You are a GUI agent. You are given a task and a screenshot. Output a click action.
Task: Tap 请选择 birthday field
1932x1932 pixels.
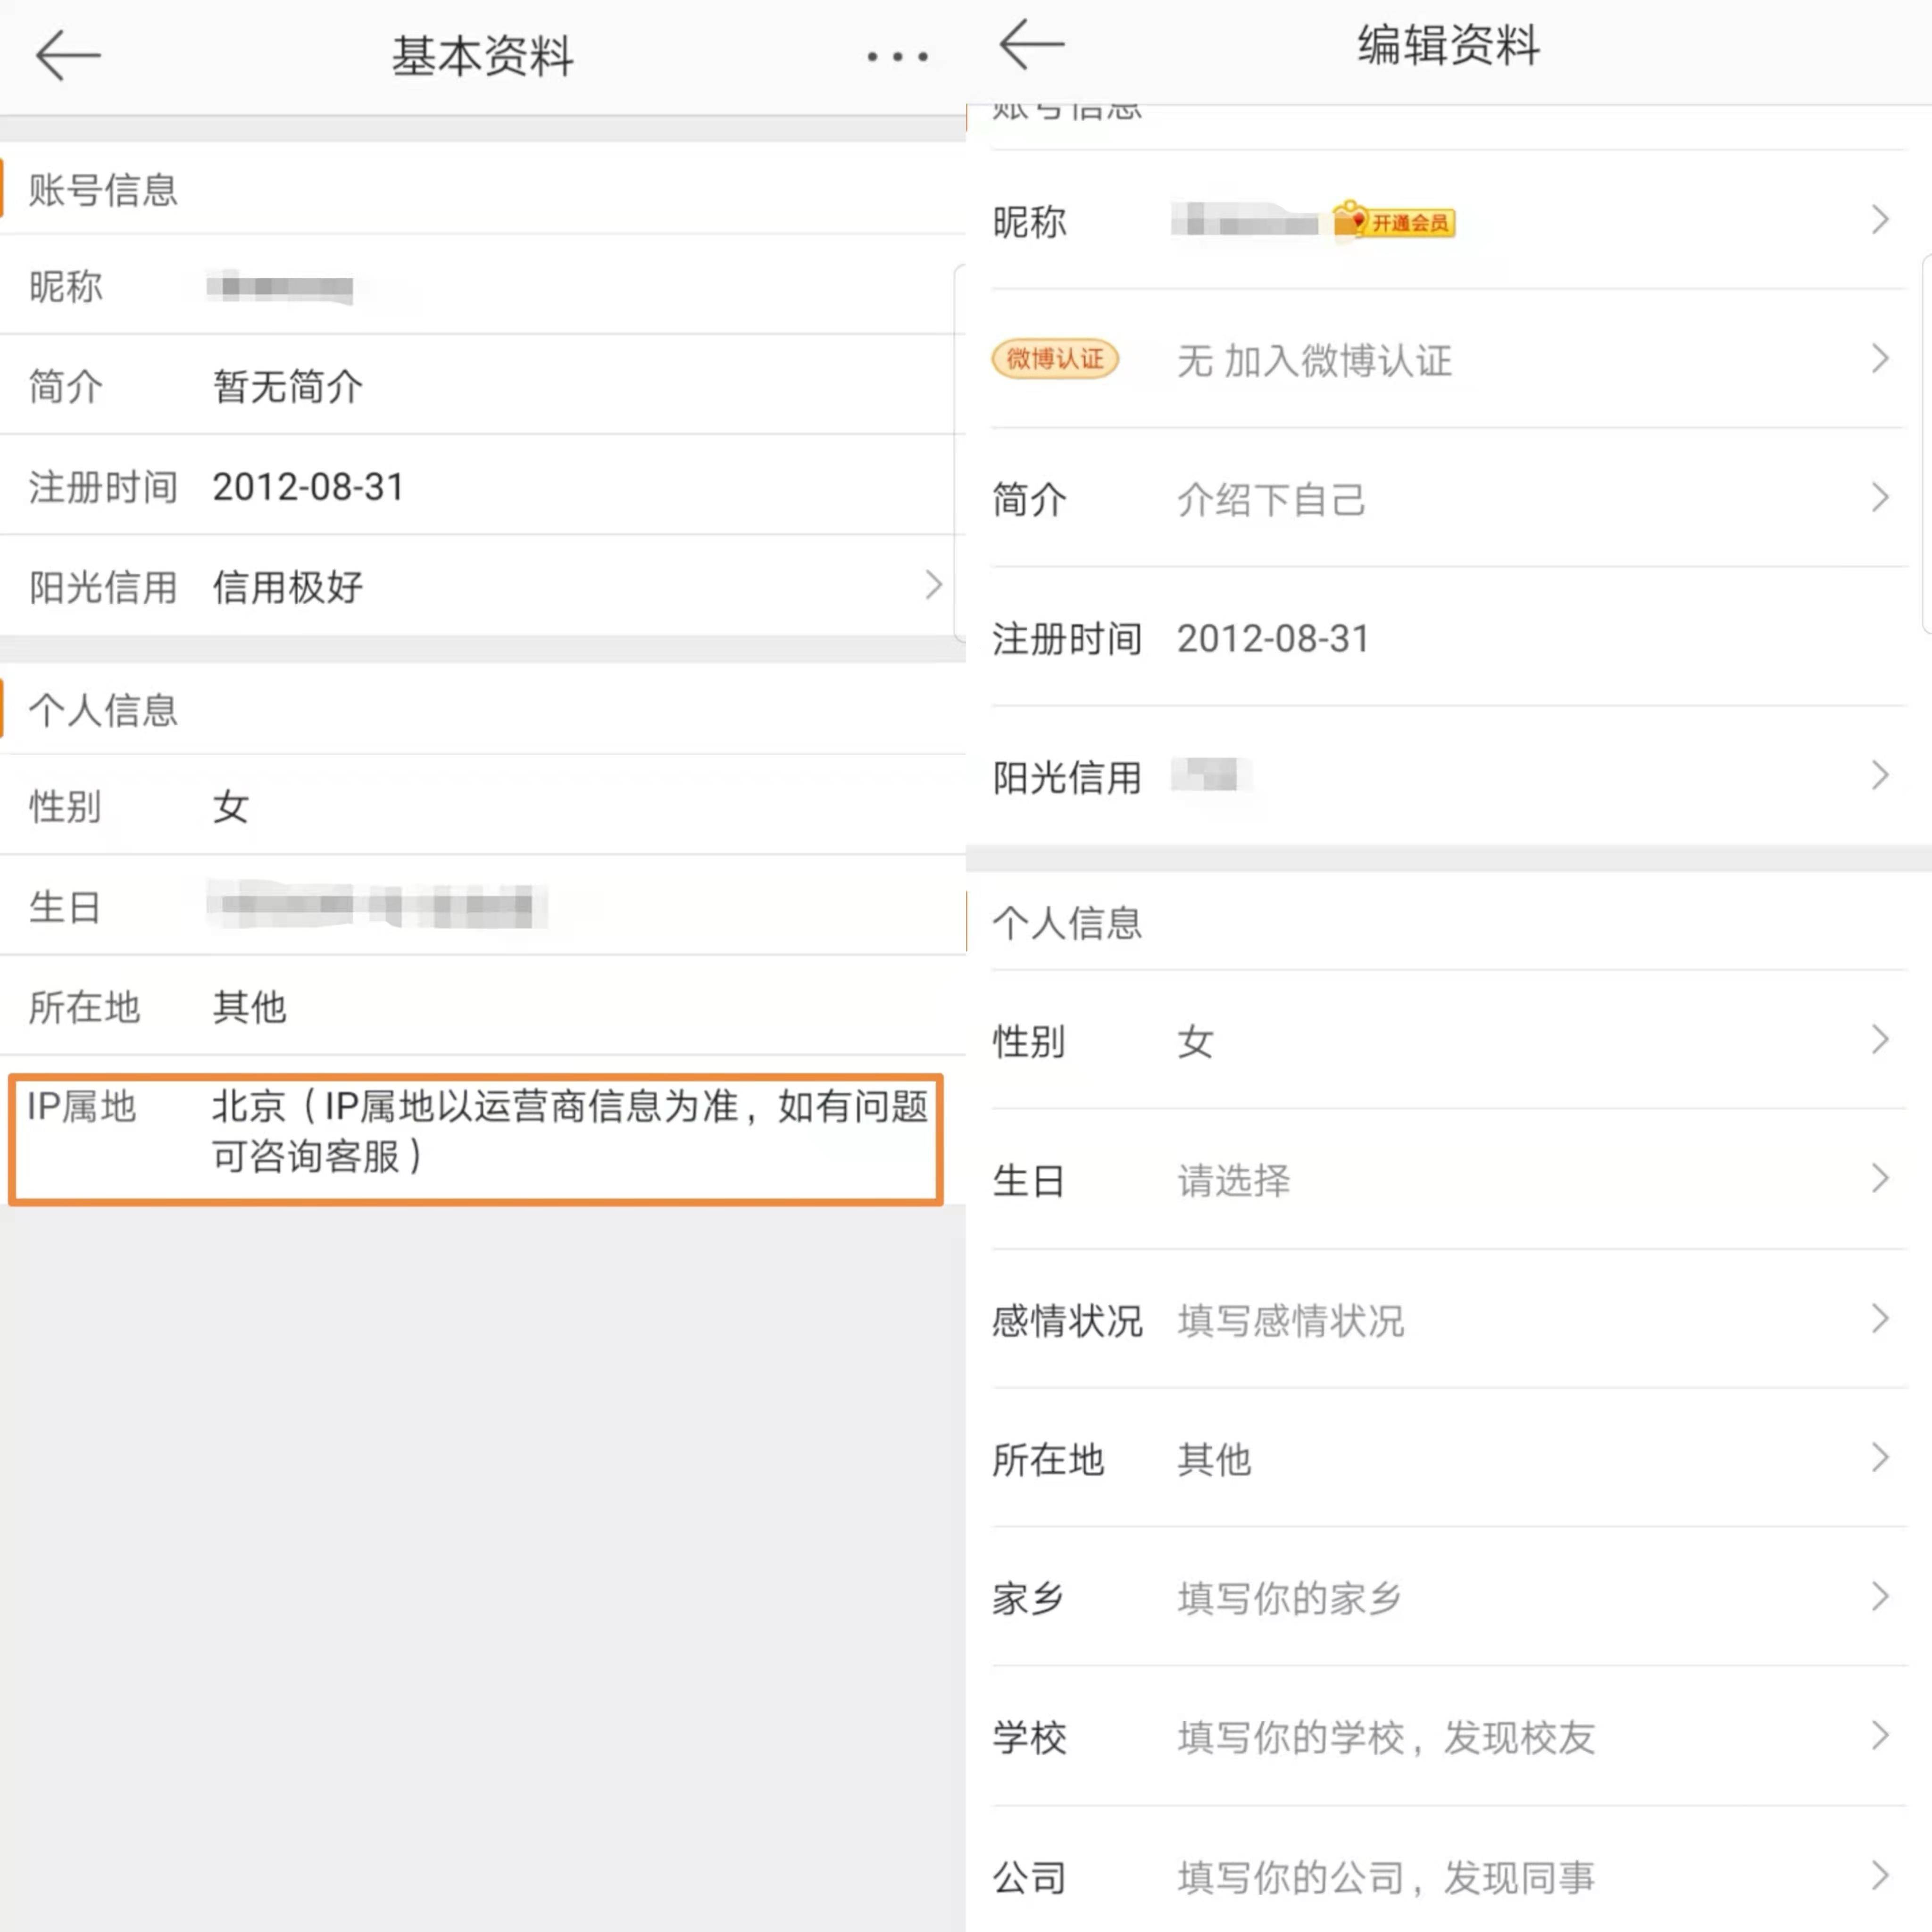point(1234,1181)
